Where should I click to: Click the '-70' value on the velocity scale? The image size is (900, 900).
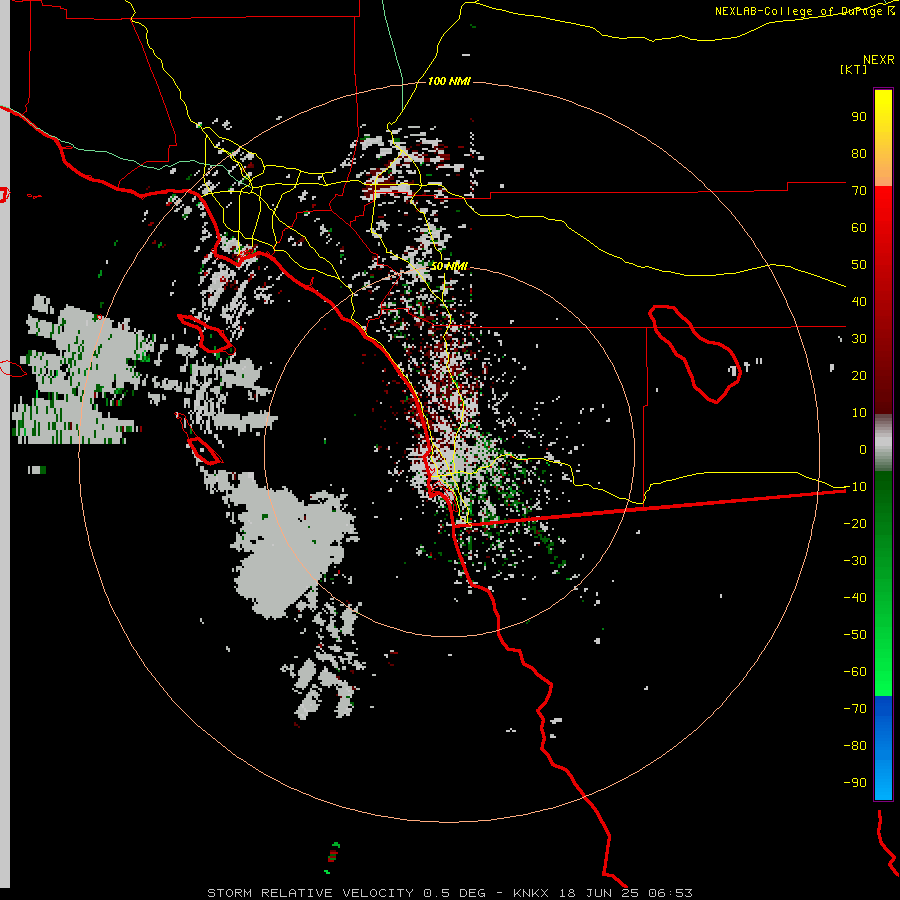tap(855, 709)
